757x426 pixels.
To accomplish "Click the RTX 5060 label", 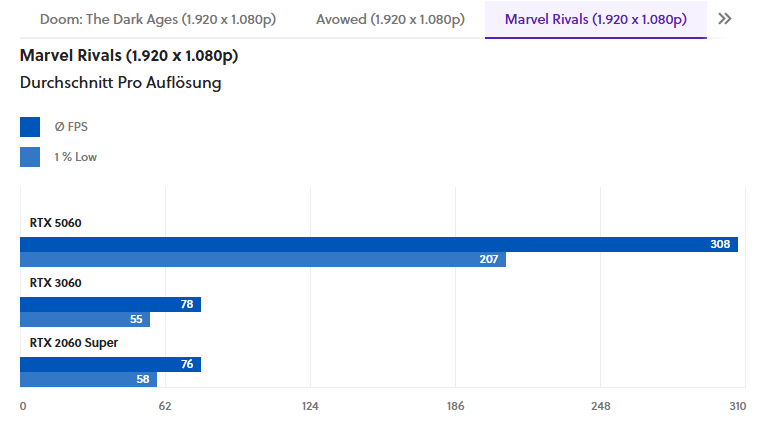I will point(55,223).
